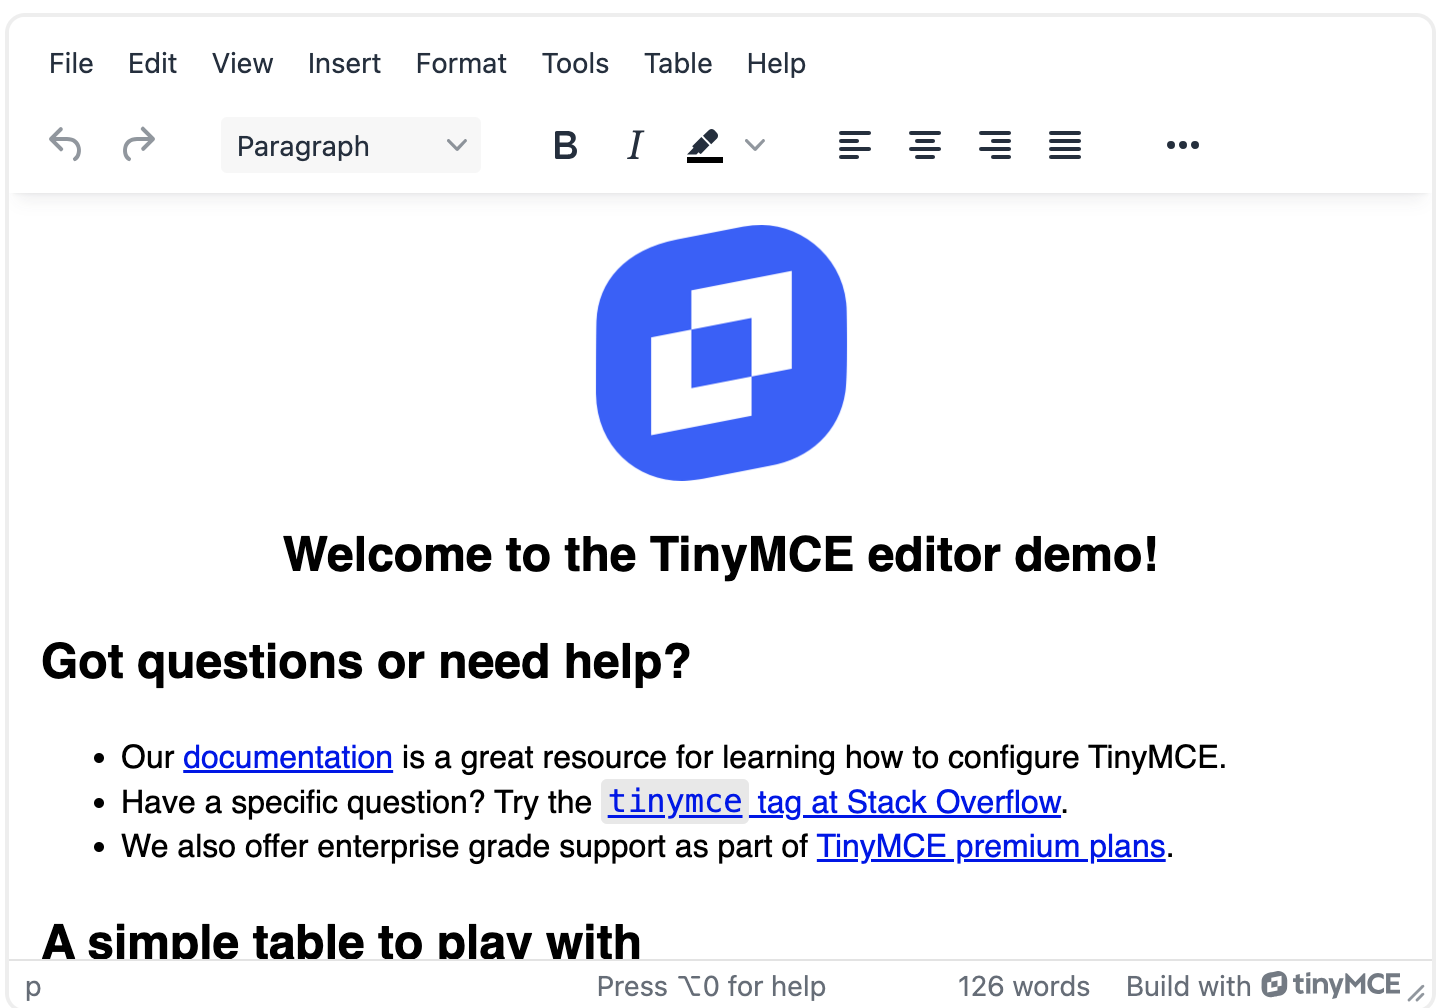Select the 'p' element path in status bar
Image resolution: width=1448 pixels, height=1008 pixels.
33,987
